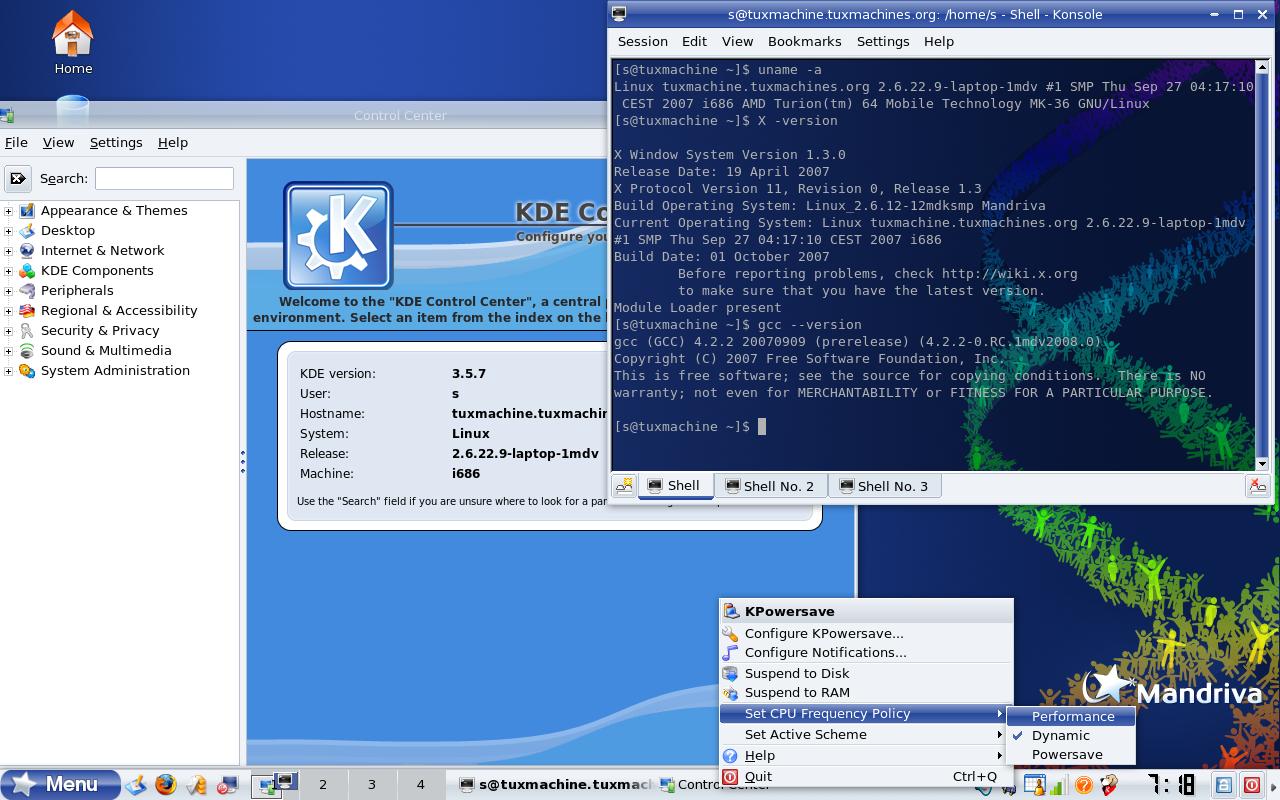
Task: Open Control Center's Help menu
Action: pos(173,143)
